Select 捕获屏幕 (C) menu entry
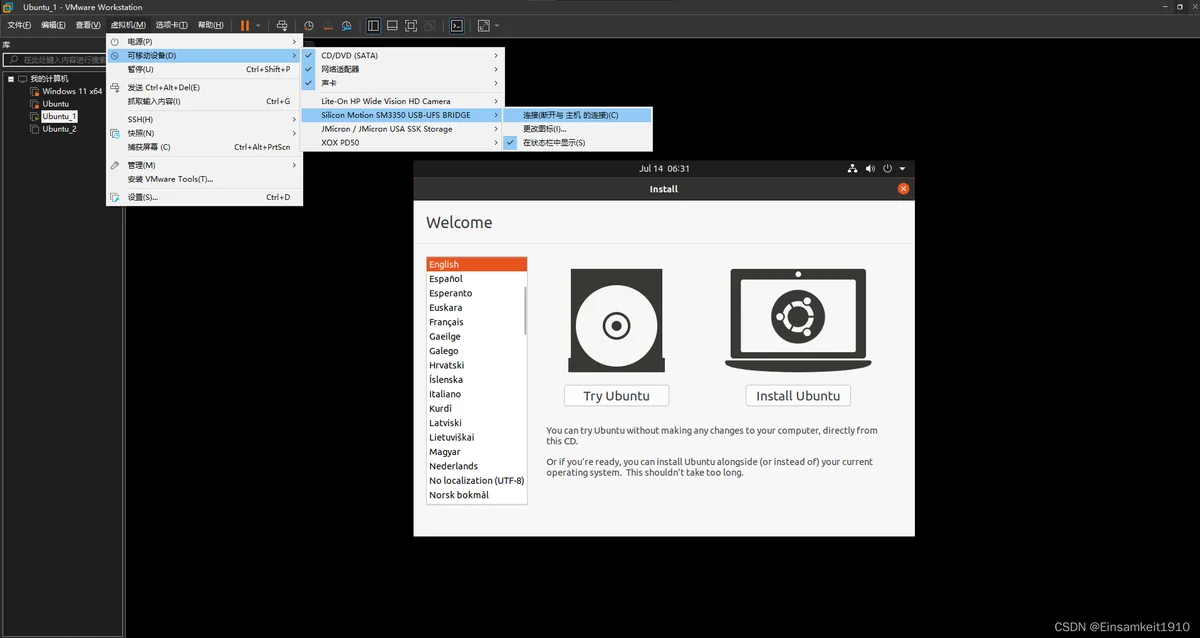 pos(204,147)
